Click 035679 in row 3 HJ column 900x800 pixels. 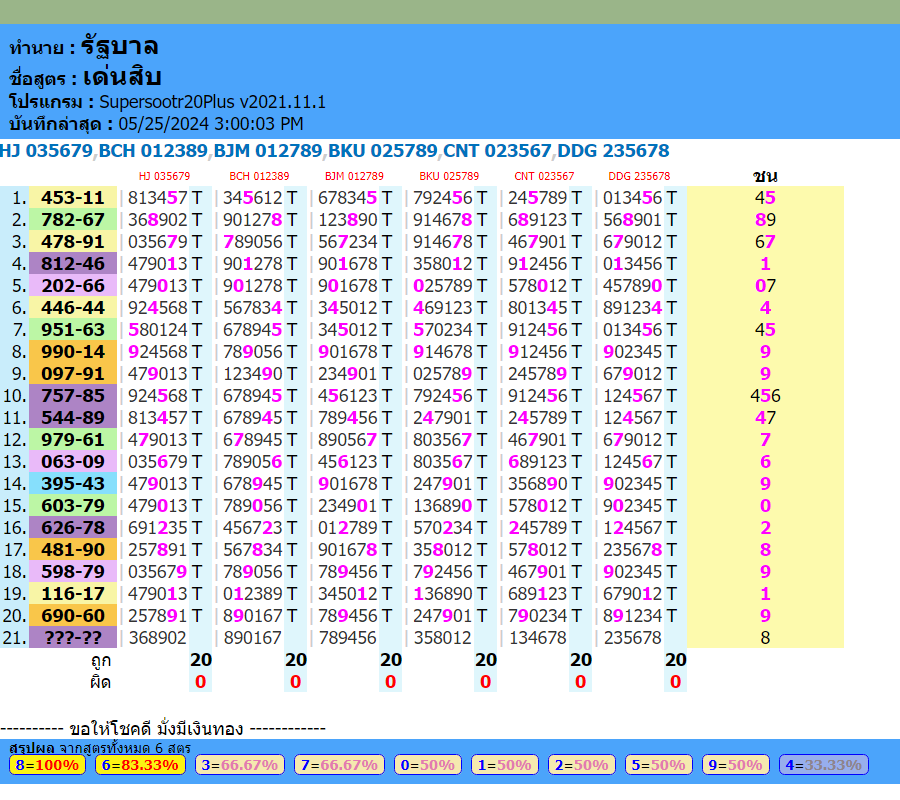[157, 242]
